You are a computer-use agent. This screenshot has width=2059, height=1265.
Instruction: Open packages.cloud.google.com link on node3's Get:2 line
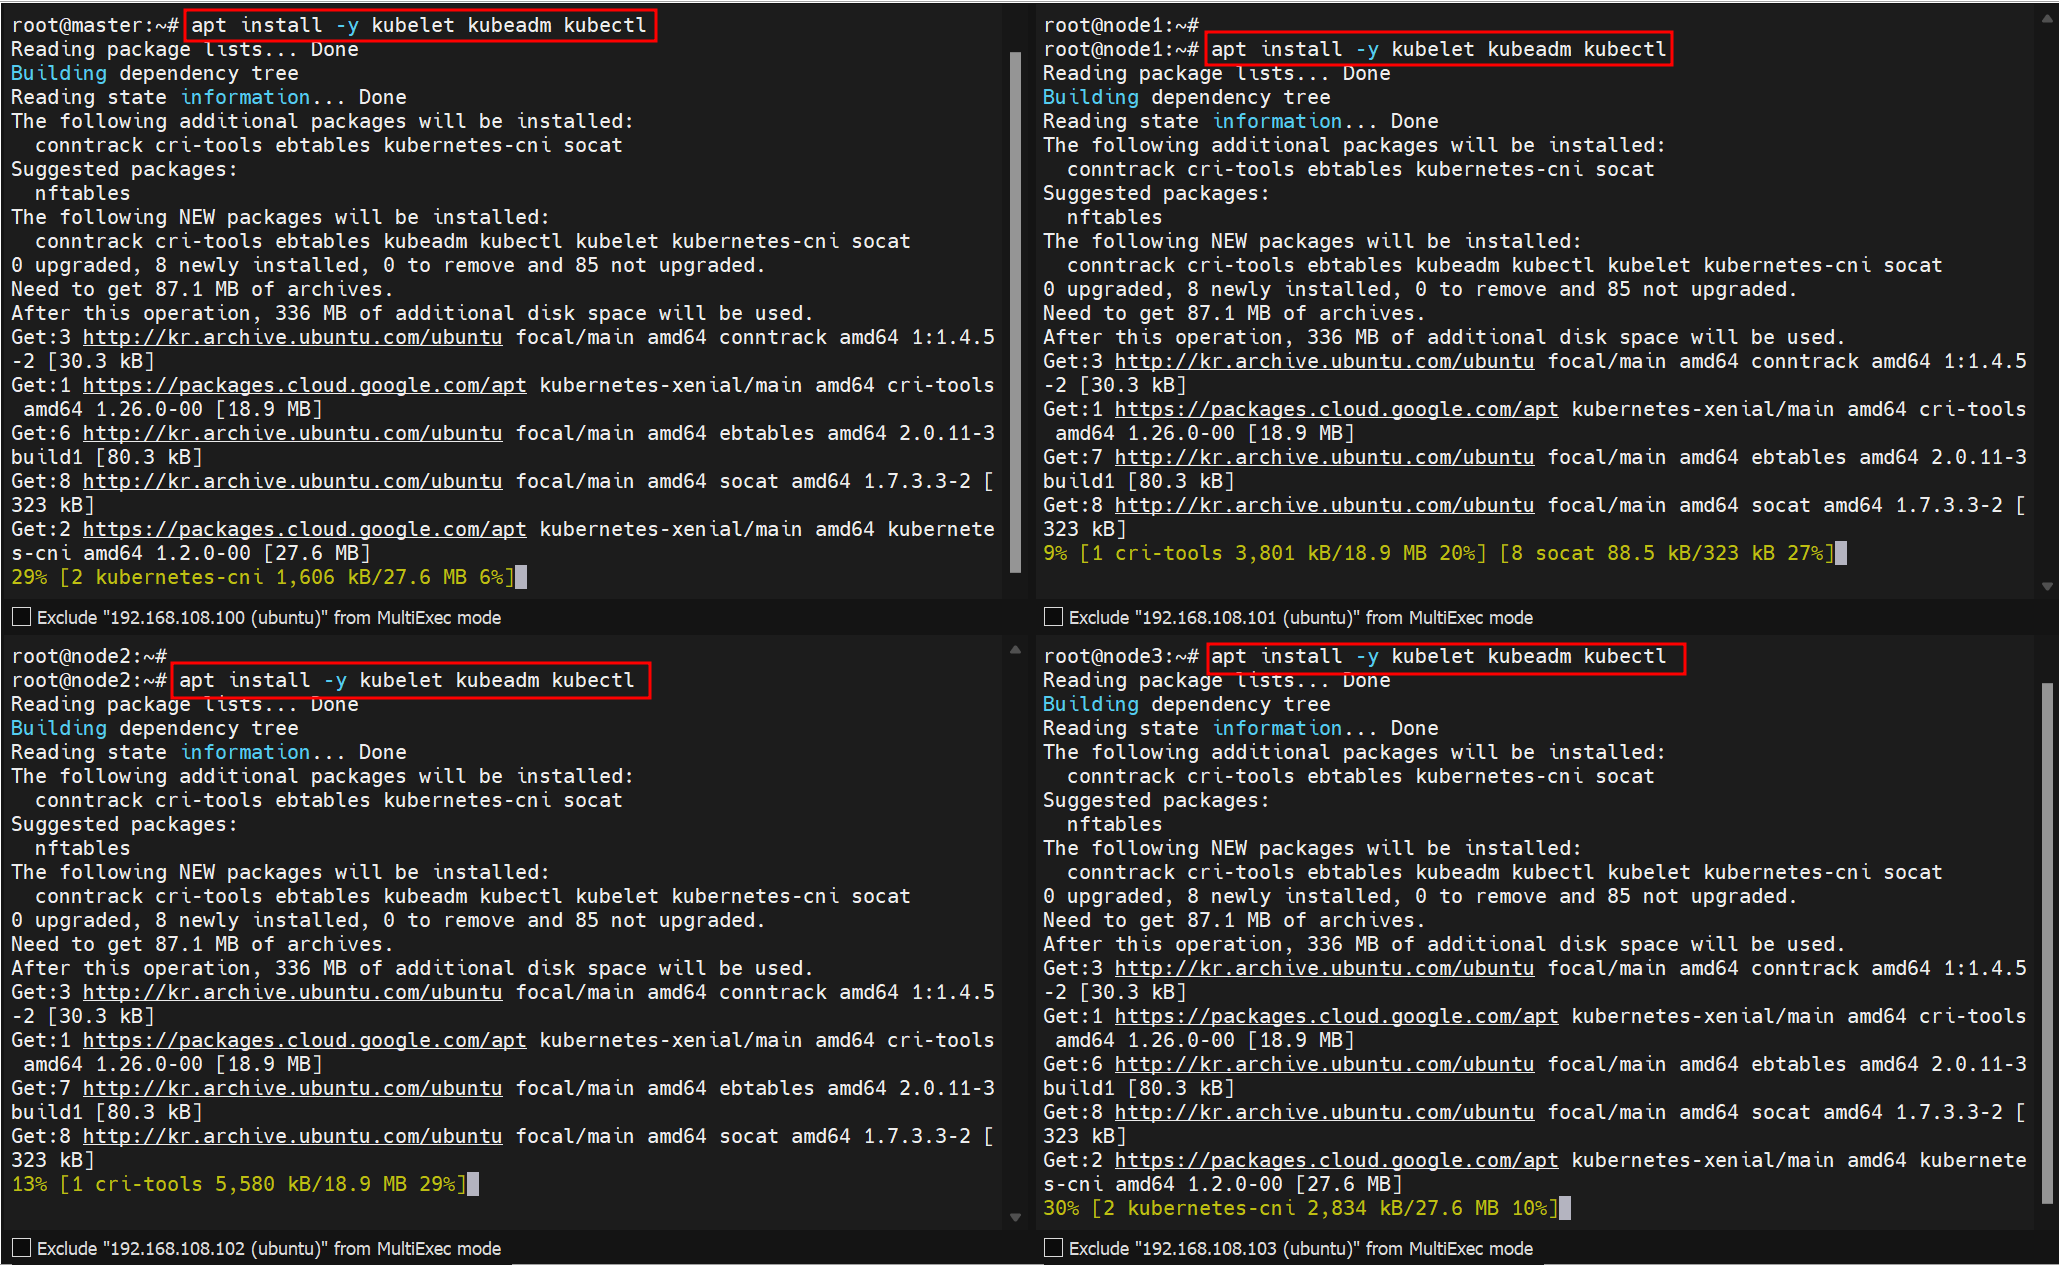pyautogui.click(x=1336, y=1160)
